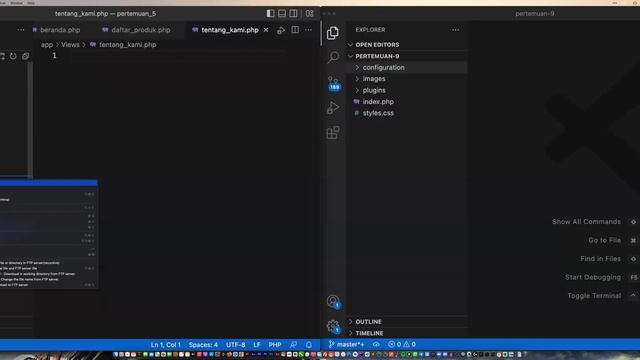Open the Manage gear menu

click(333, 327)
